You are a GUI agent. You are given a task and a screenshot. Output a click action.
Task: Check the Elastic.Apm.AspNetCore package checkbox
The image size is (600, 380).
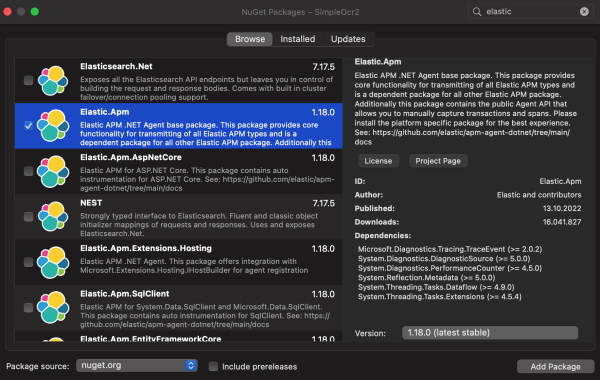pos(28,171)
